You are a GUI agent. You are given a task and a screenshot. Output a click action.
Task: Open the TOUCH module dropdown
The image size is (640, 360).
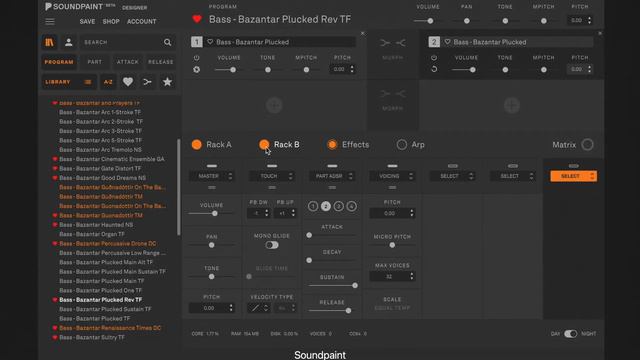tap(272, 176)
